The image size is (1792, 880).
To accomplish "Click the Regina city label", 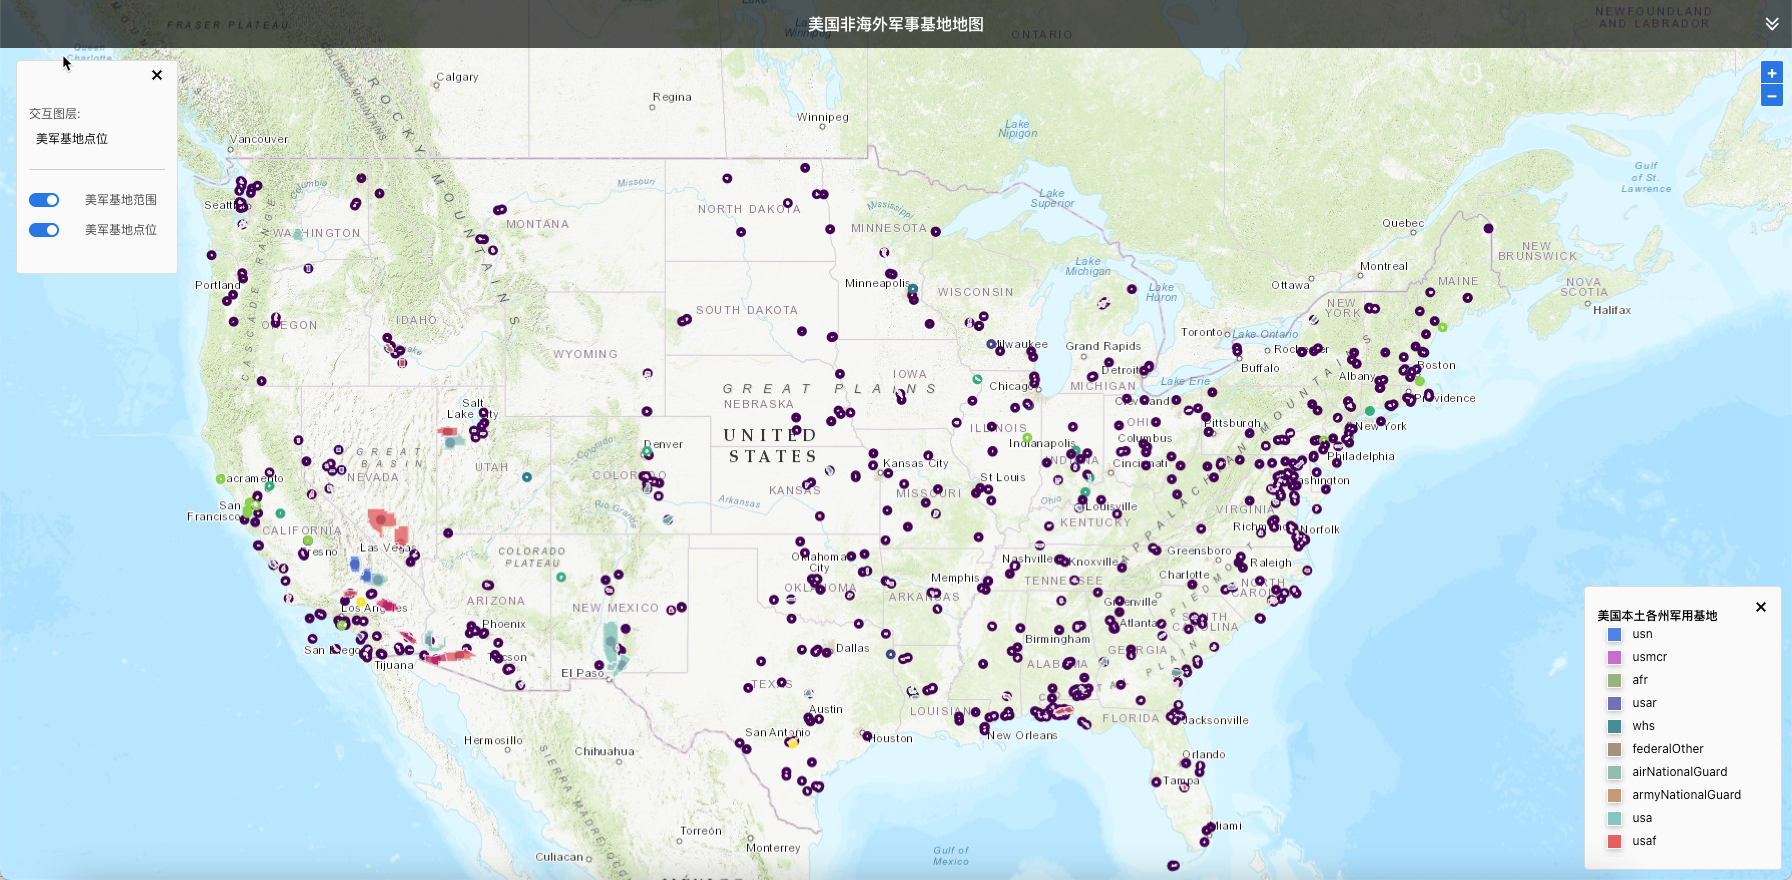I will [672, 97].
